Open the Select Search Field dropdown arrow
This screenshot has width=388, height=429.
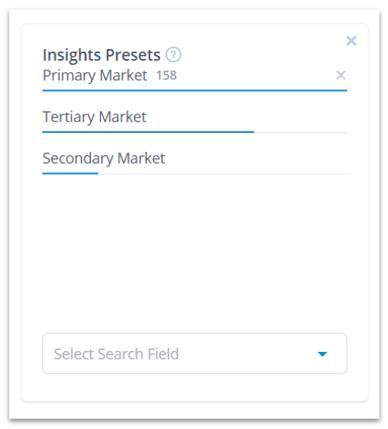(x=322, y=354)
